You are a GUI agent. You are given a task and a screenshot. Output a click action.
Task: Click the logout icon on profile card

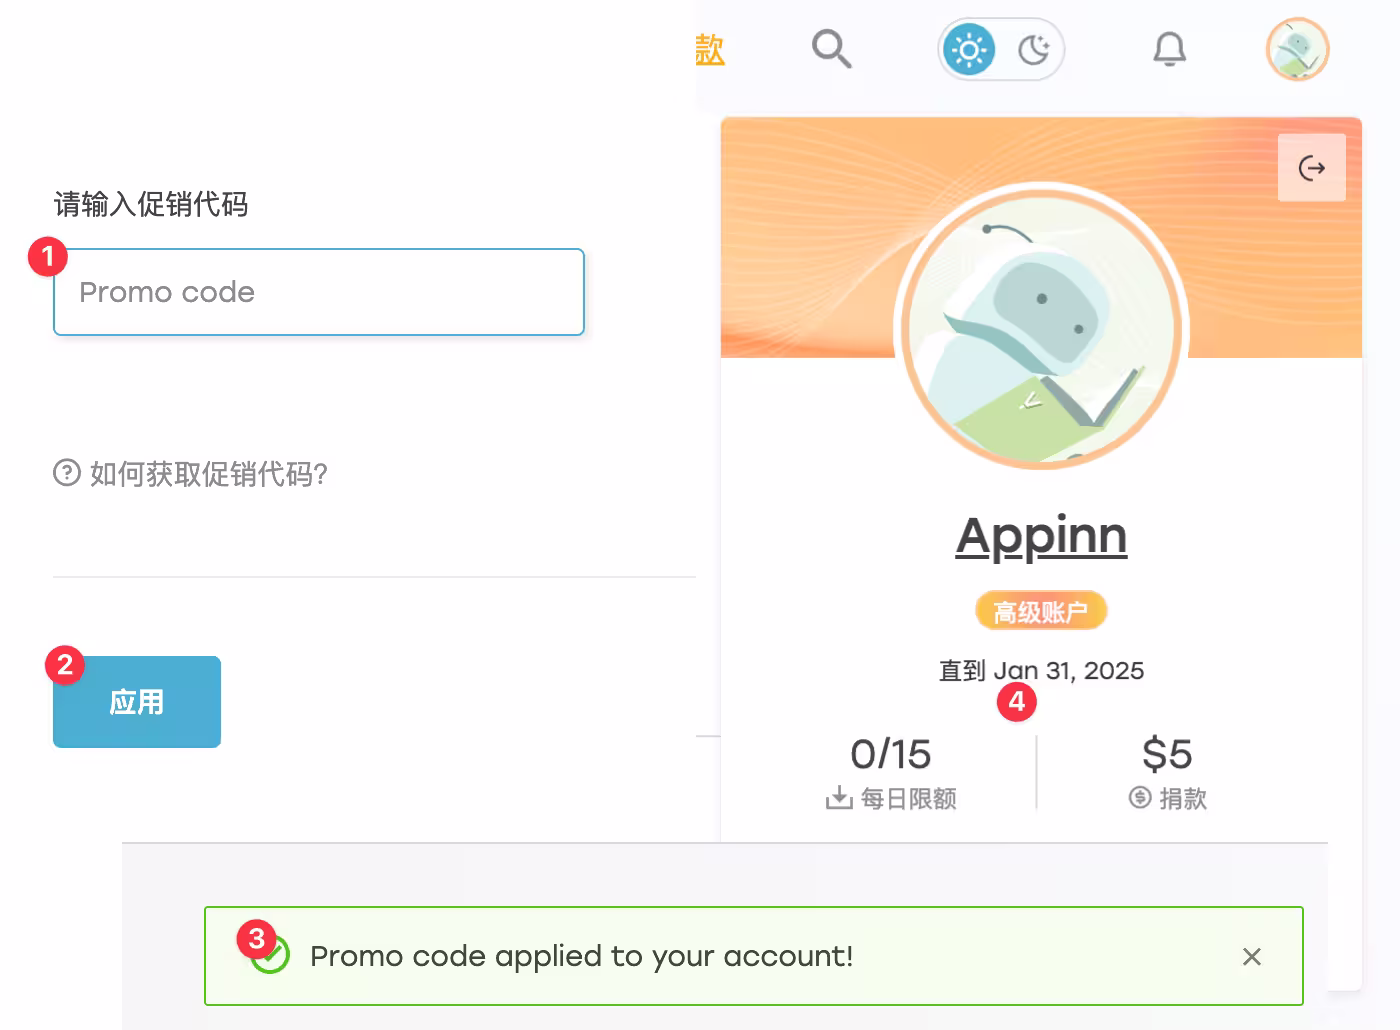[1311, 168]
